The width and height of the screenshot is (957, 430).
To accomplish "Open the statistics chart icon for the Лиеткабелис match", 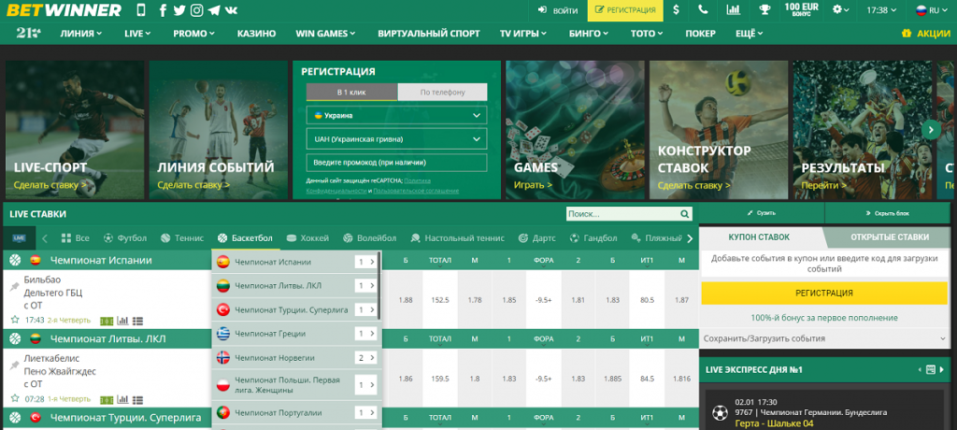I will pyautogui.click(x=123, y=400).
